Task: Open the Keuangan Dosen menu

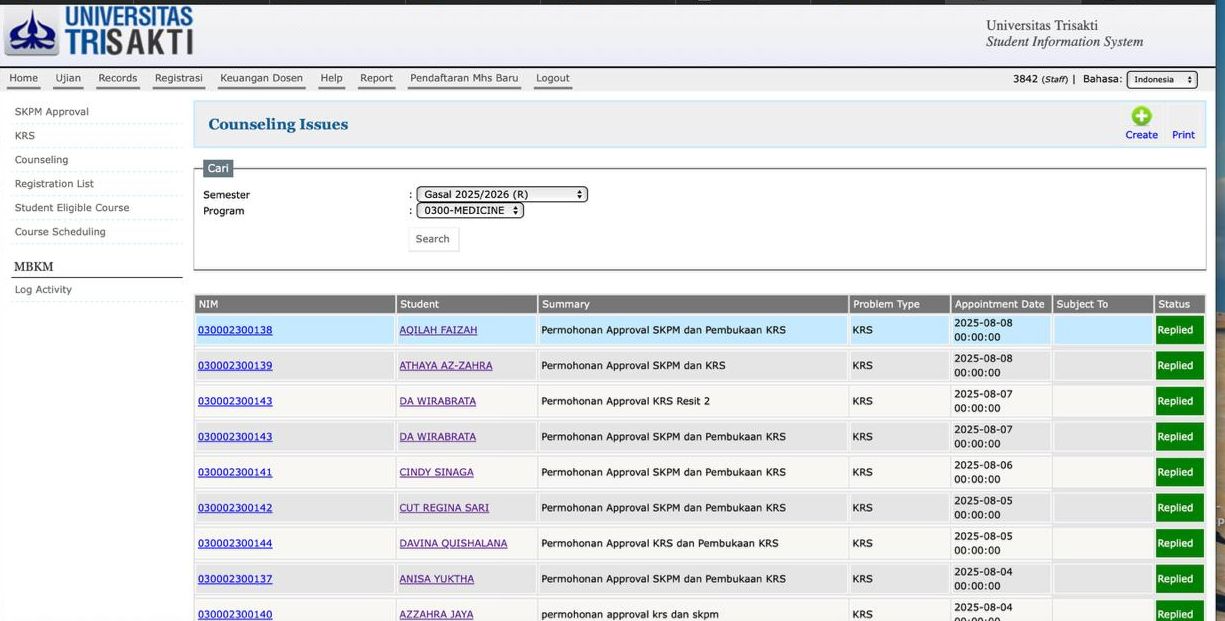Action: [x=261, y=78]
